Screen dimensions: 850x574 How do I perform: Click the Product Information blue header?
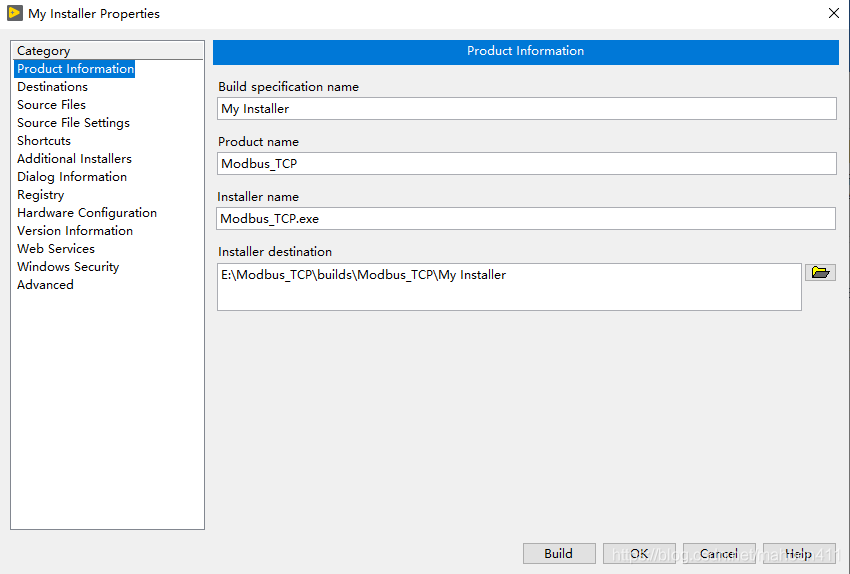(x=525, y=51)
